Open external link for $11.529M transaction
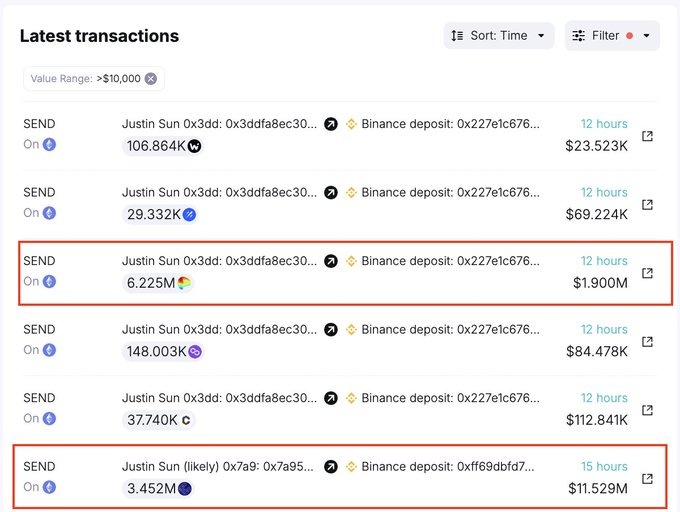 647,479
